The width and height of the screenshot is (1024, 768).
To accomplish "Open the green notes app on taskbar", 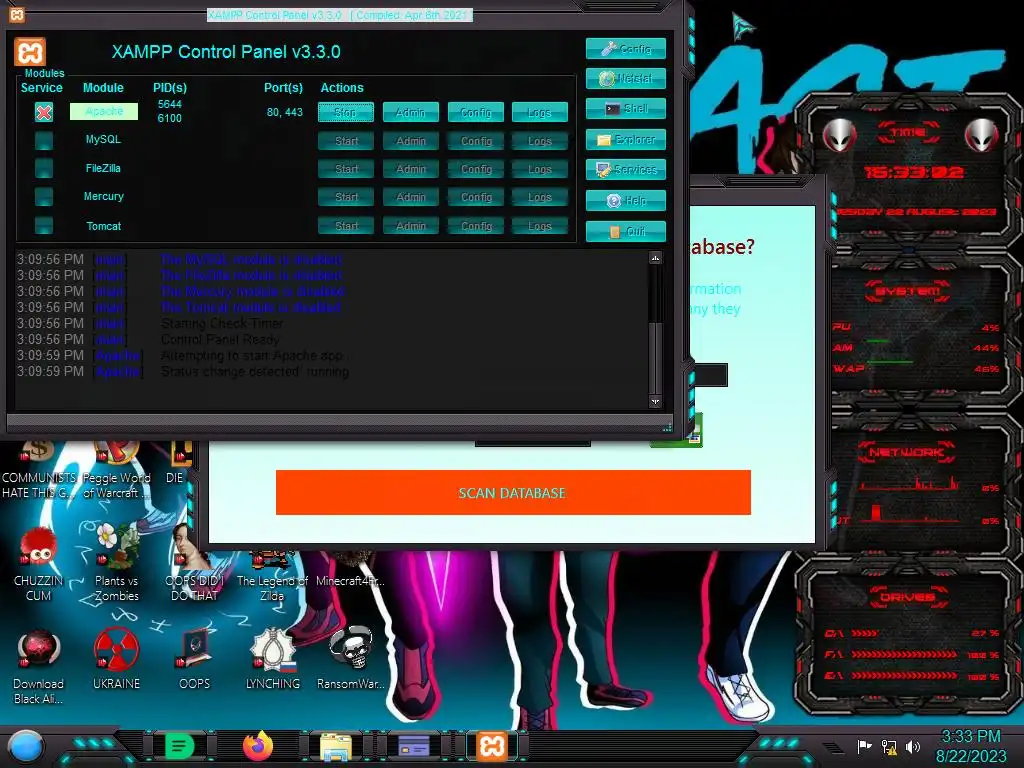I will pos(179,746).
